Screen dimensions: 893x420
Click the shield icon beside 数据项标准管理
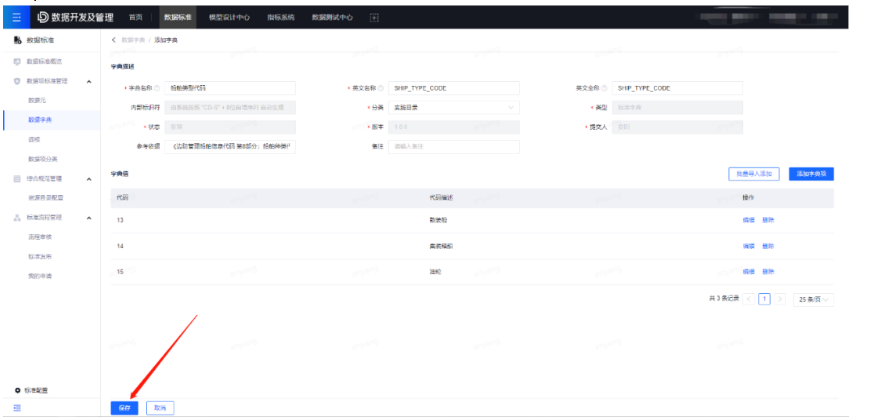click(17, 81)
